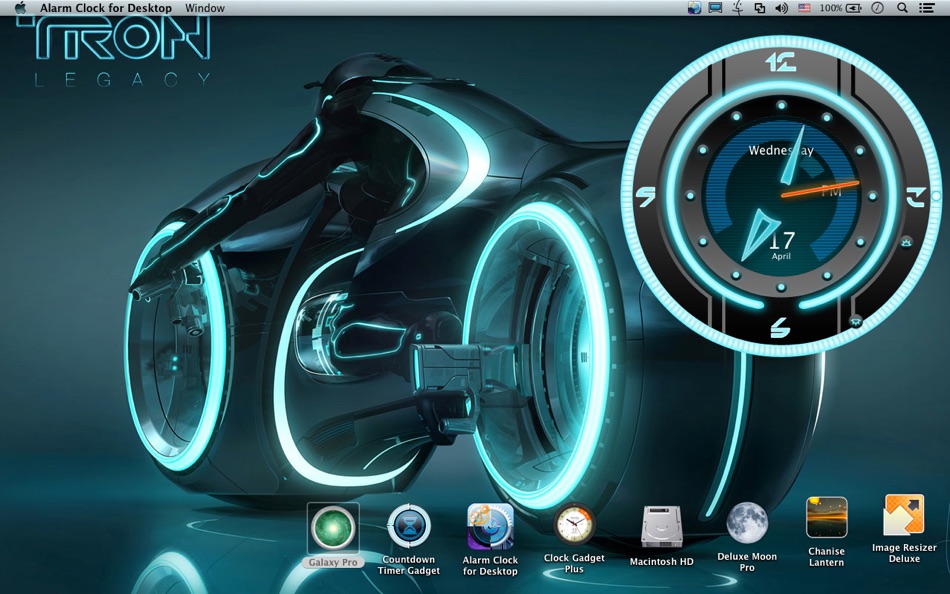Expand the volume control in menu bar
This screenshot has height=594, width=950.
(x=781, y=8)
